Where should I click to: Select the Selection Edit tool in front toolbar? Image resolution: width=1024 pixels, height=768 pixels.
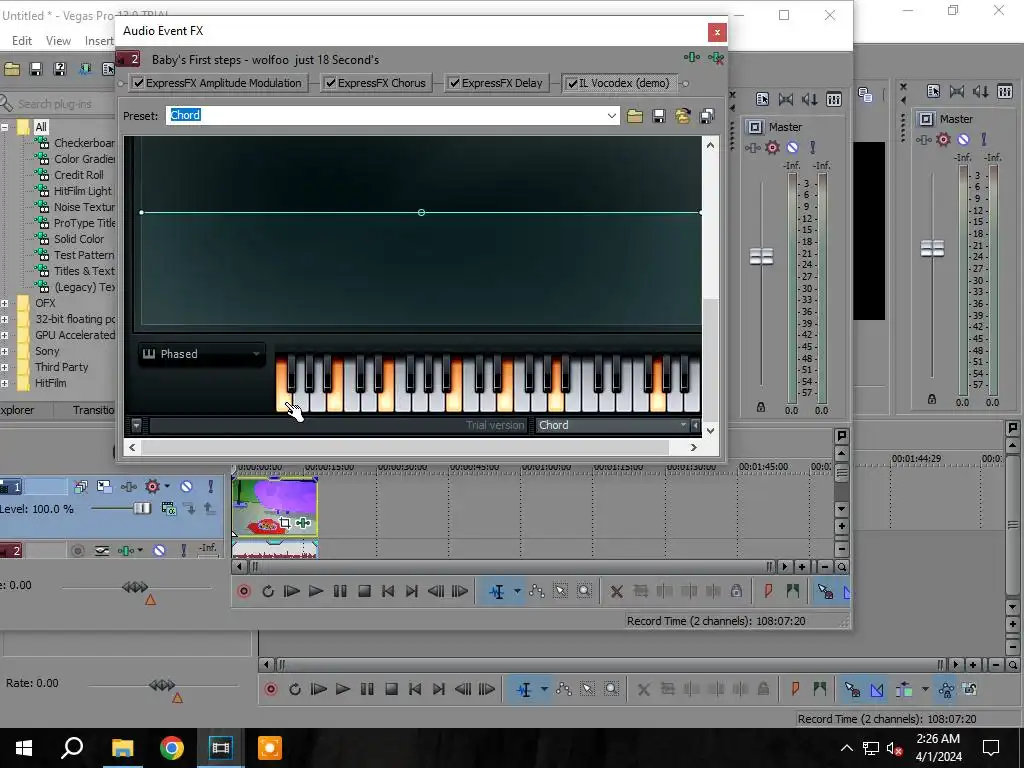point(560,592)
